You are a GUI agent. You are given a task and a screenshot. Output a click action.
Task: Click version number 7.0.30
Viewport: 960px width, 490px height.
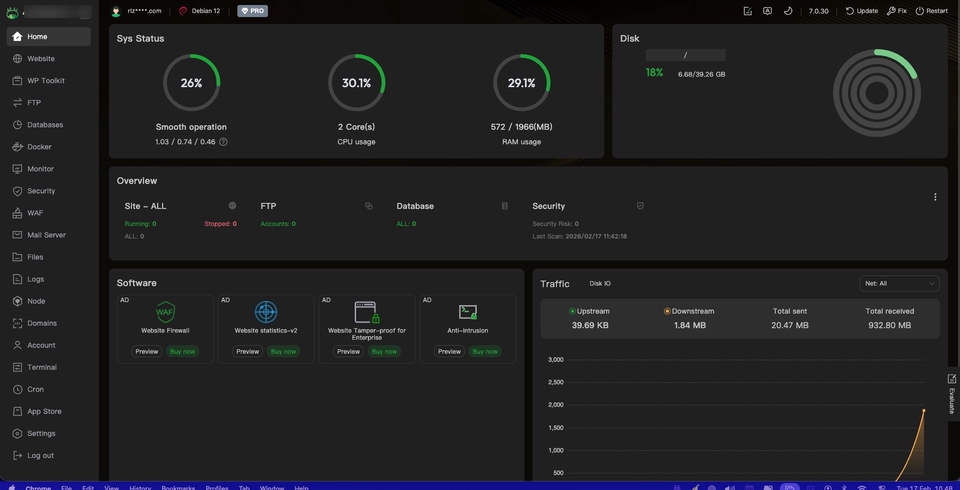tap(819, 11)
